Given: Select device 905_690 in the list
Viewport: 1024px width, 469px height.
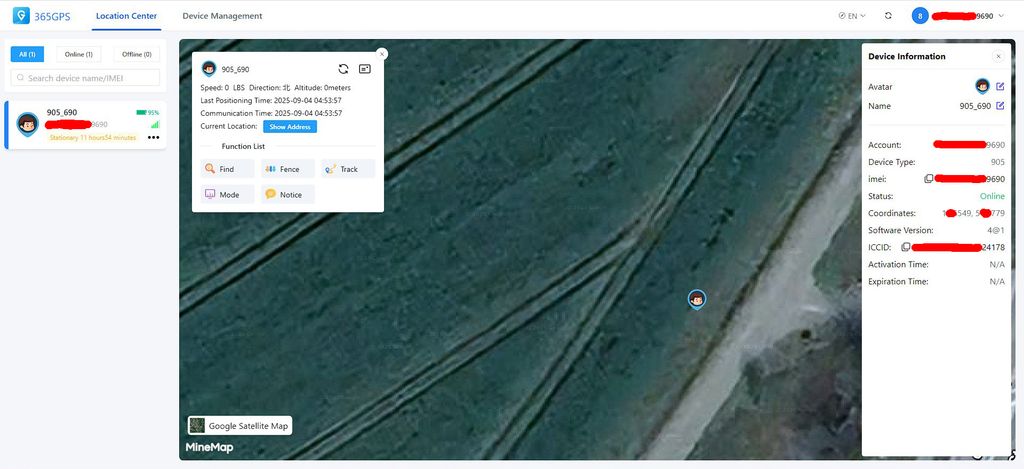Looking at the screenshot, I should pos(86,125).
